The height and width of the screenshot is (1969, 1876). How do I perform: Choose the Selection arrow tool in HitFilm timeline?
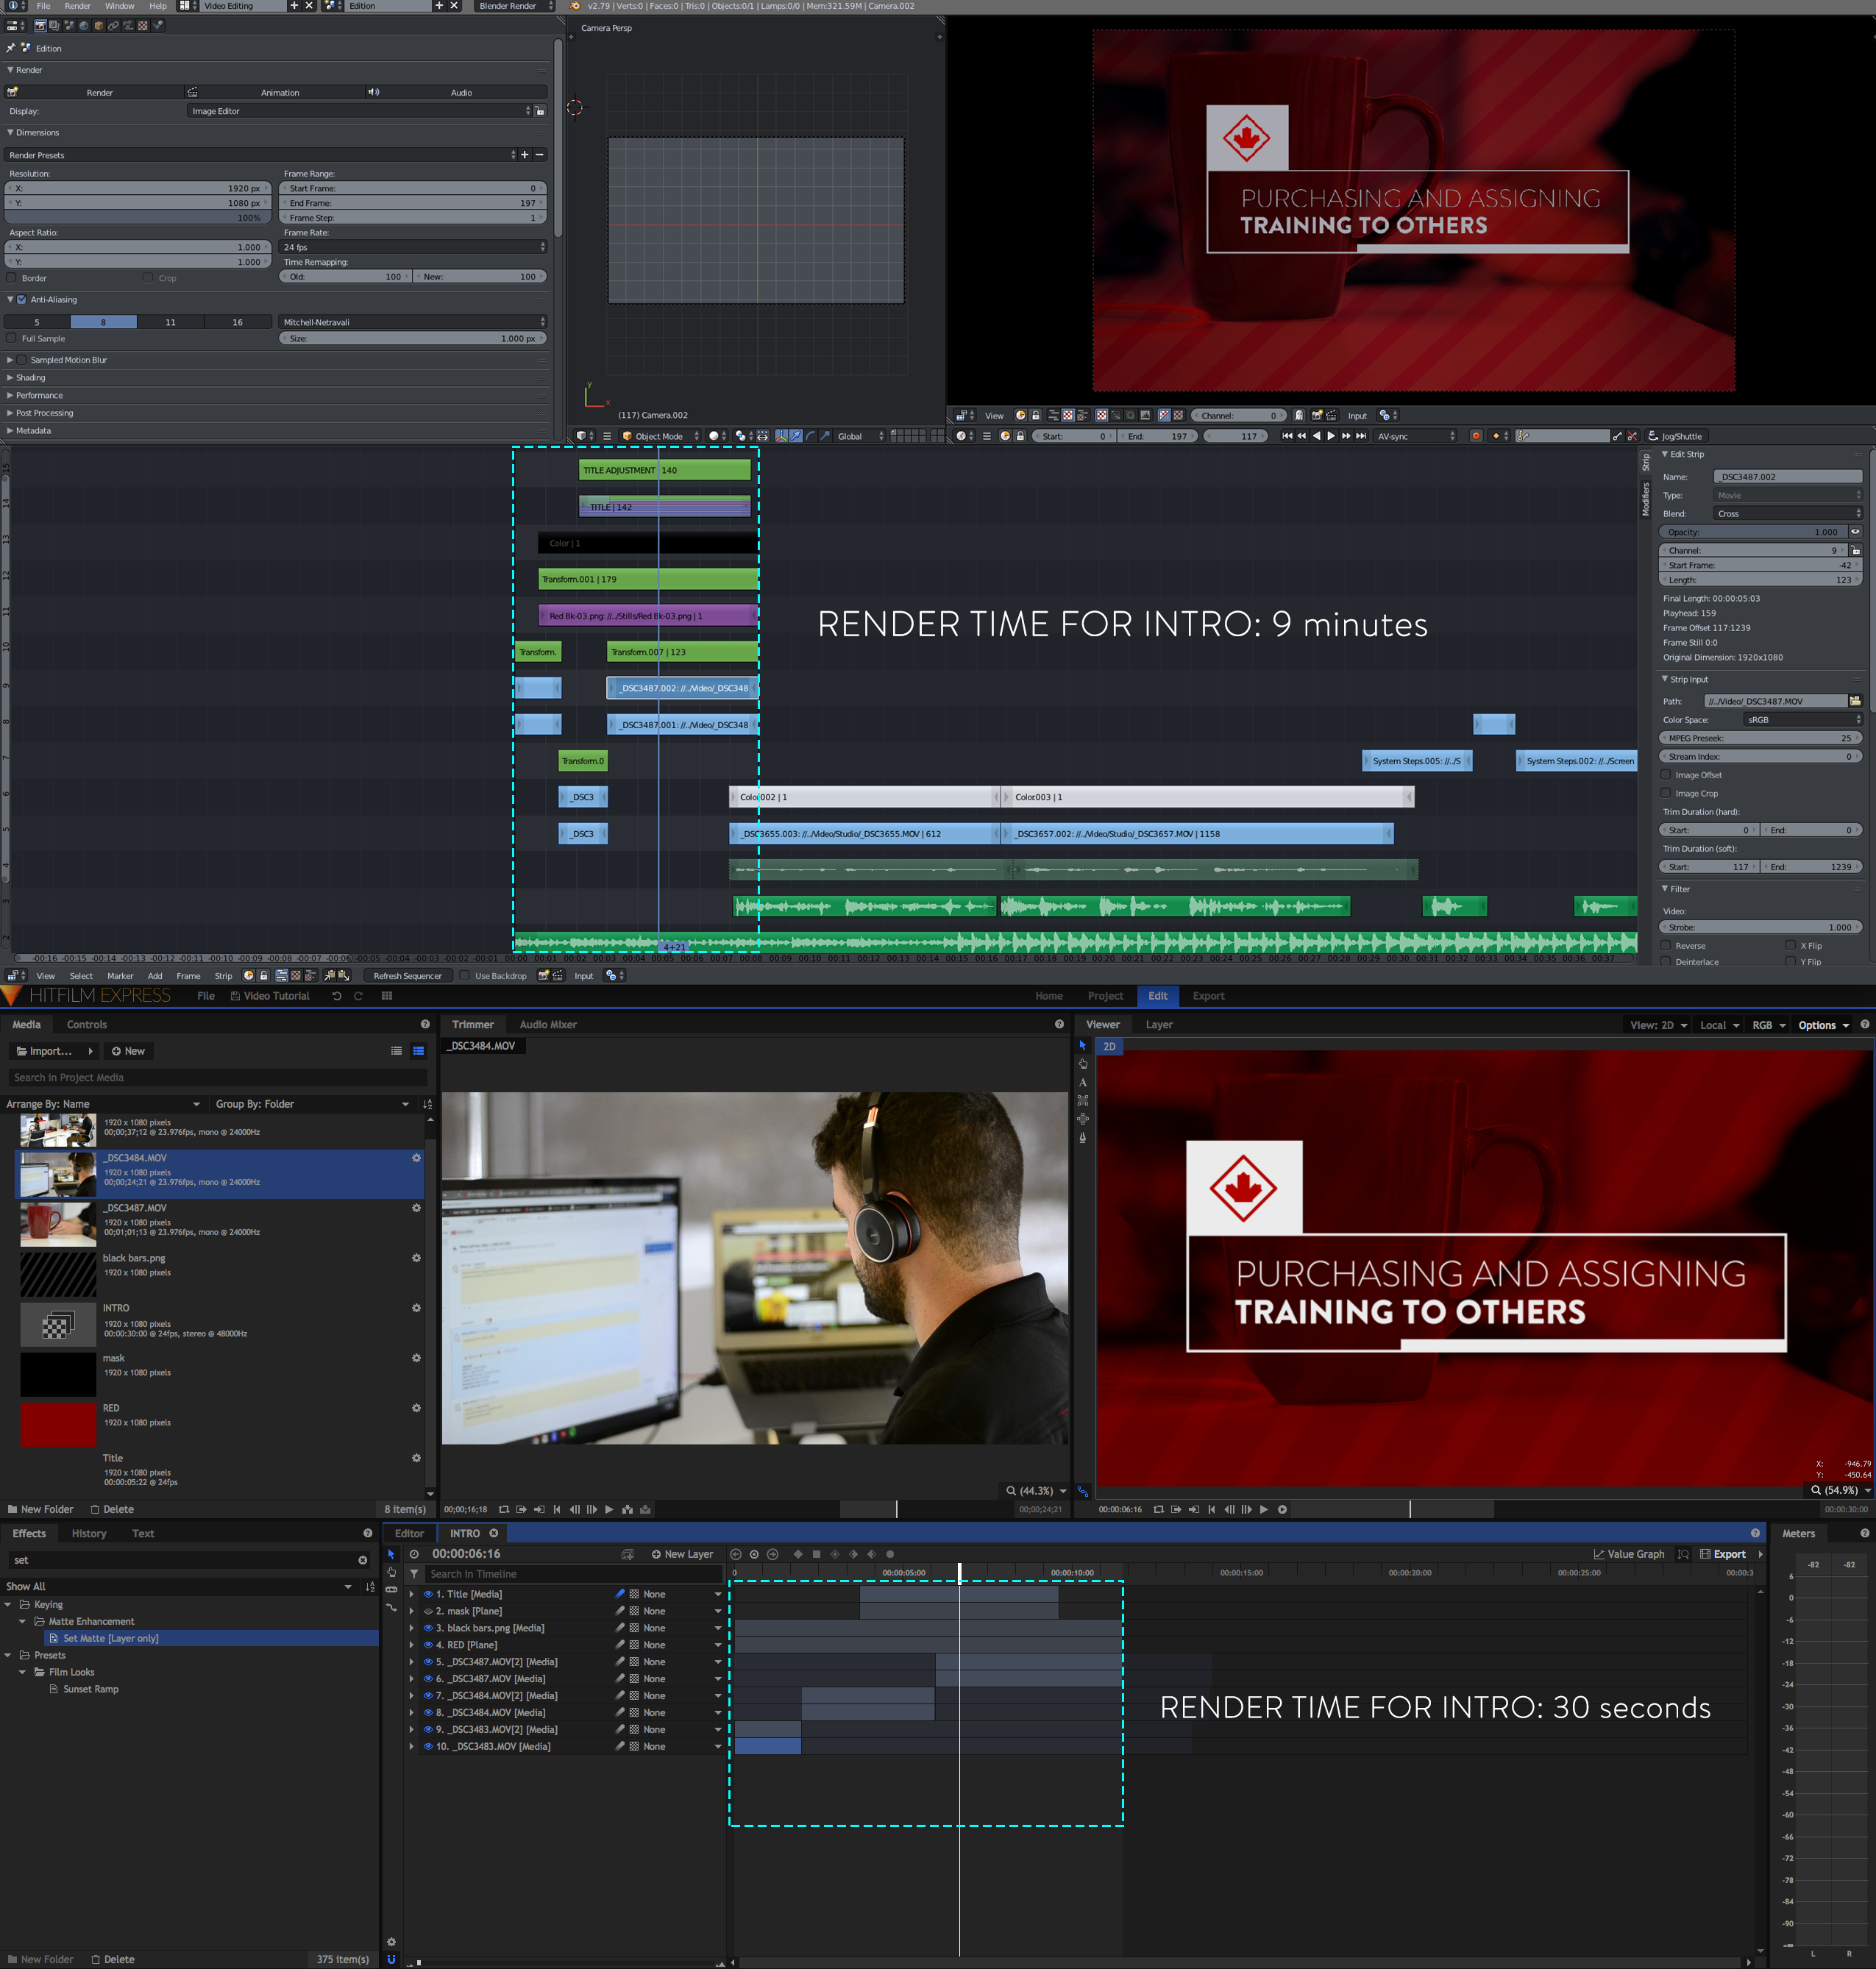pos(391,1554)
